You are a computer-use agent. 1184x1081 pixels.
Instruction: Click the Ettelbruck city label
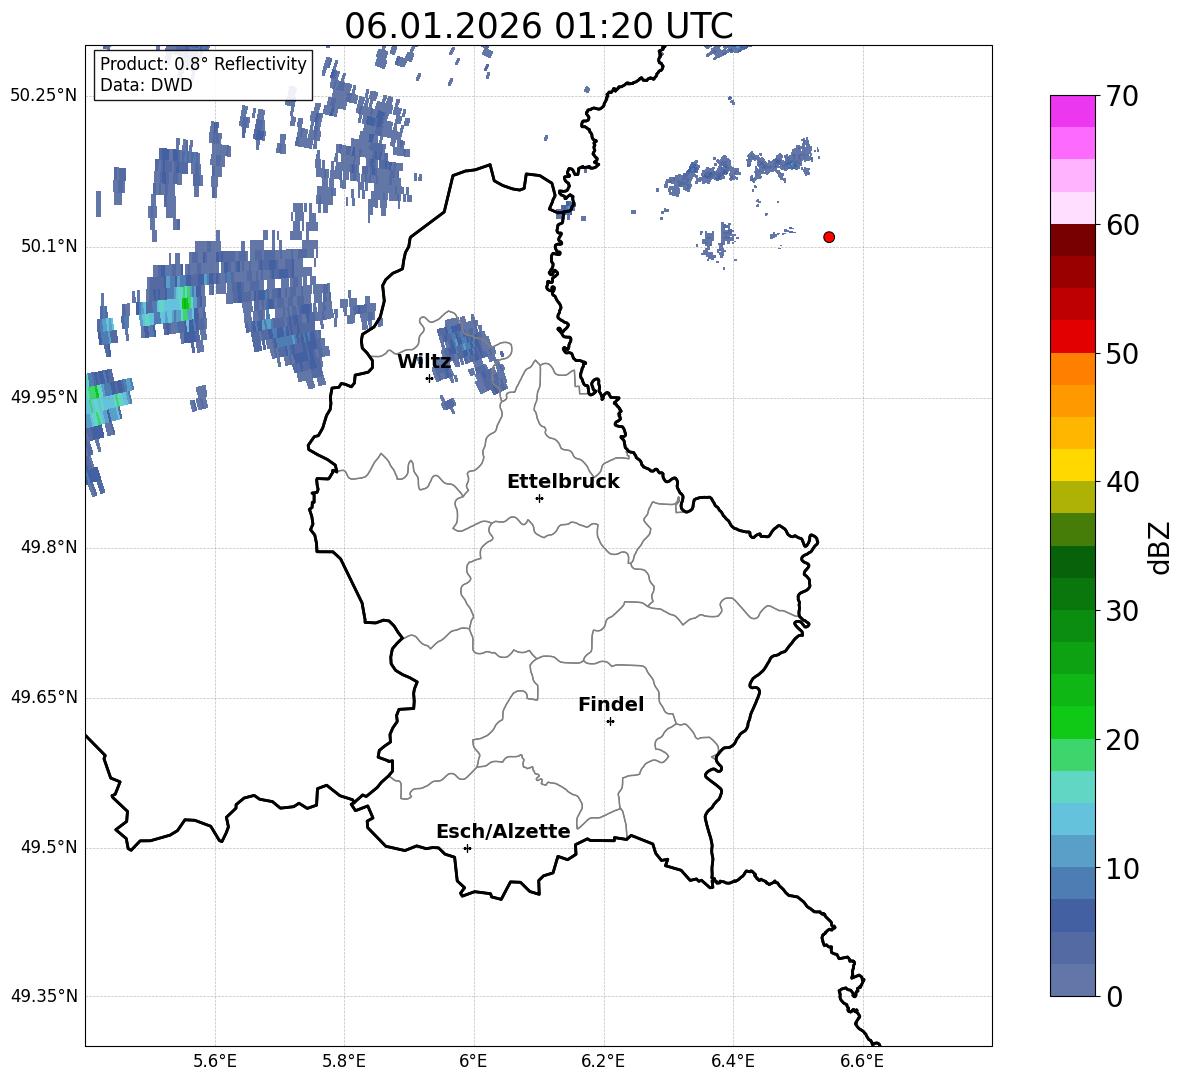click(563, 482)
